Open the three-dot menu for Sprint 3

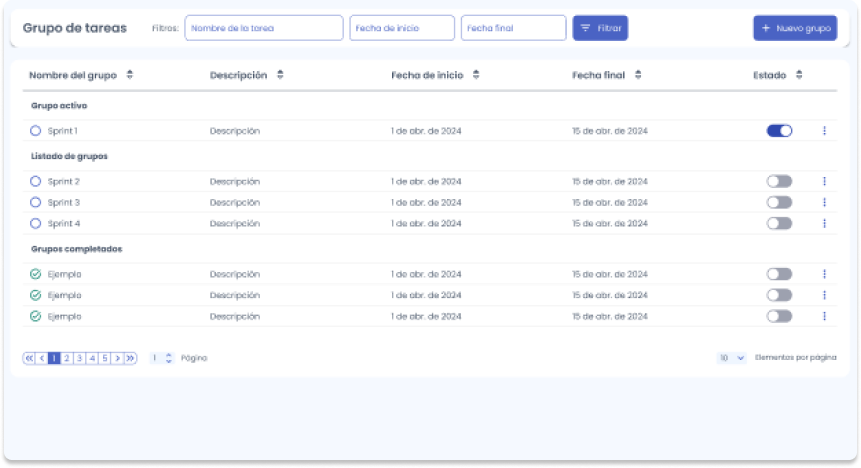click(x=824, y=202)
